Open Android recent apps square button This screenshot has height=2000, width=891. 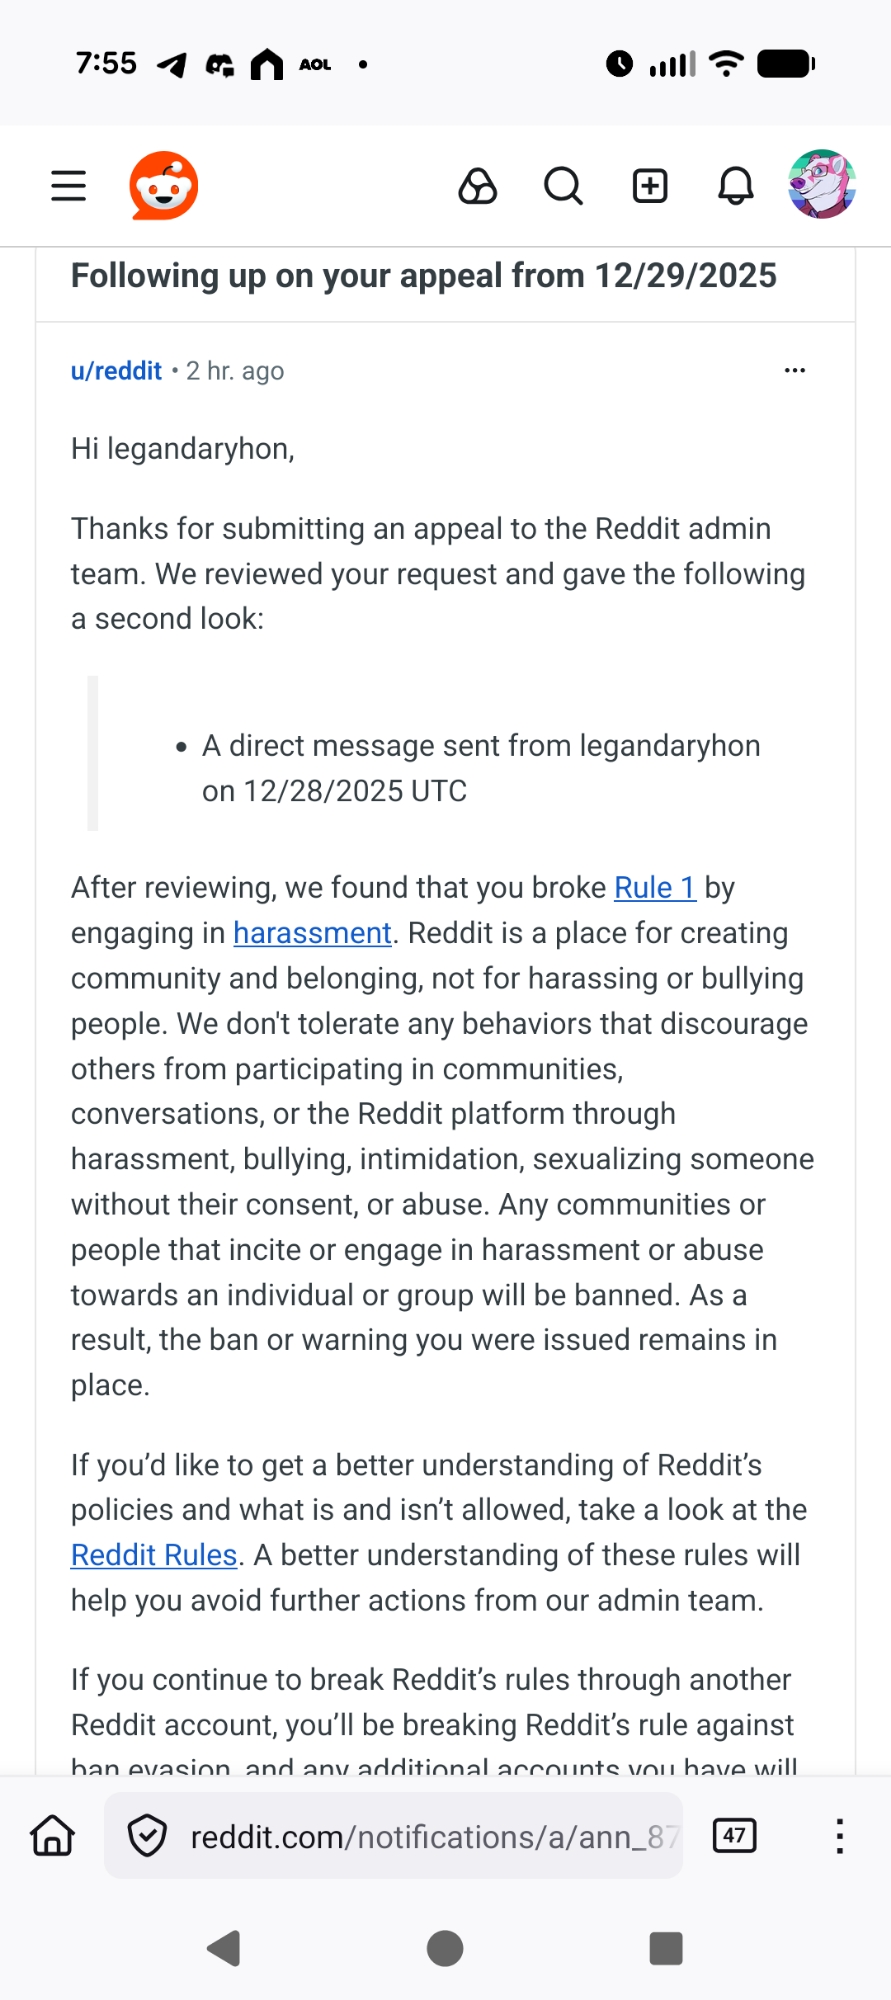(666, 1948)
